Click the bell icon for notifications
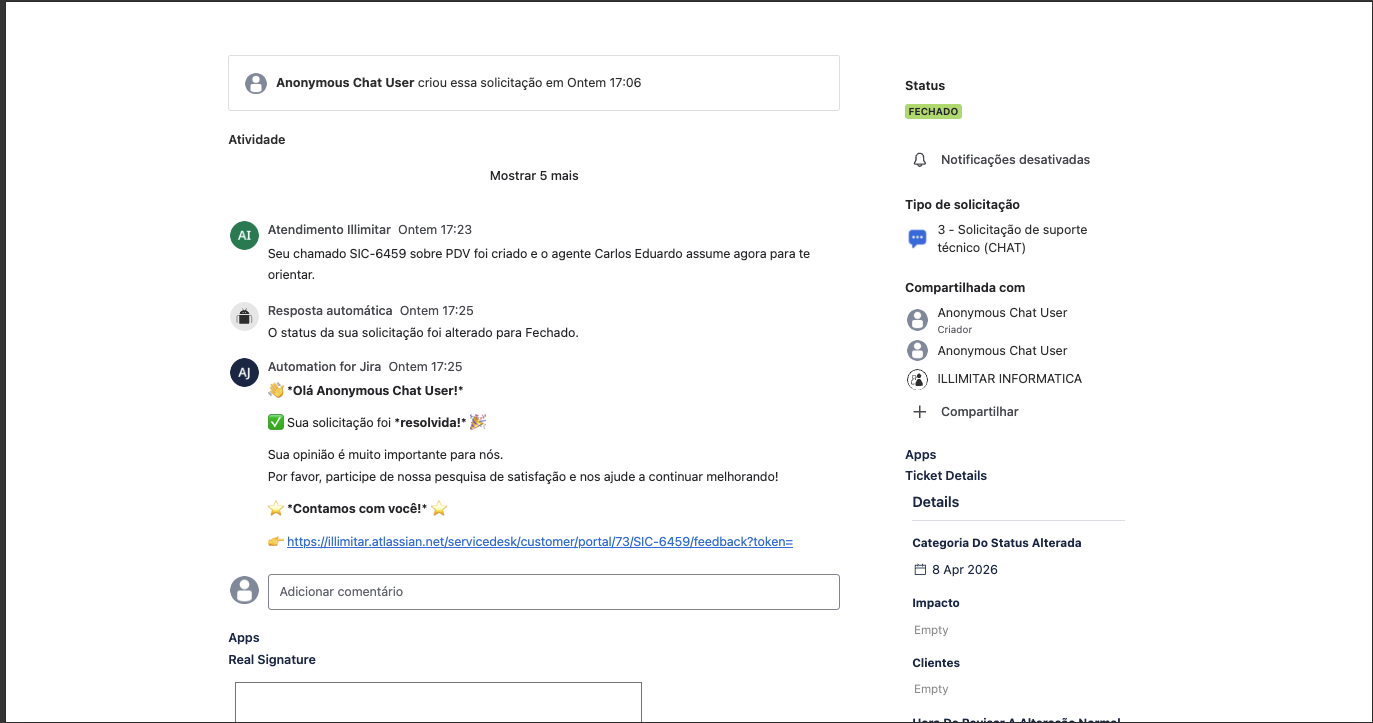The image size is (1373, 723). [x=920, y=160]
